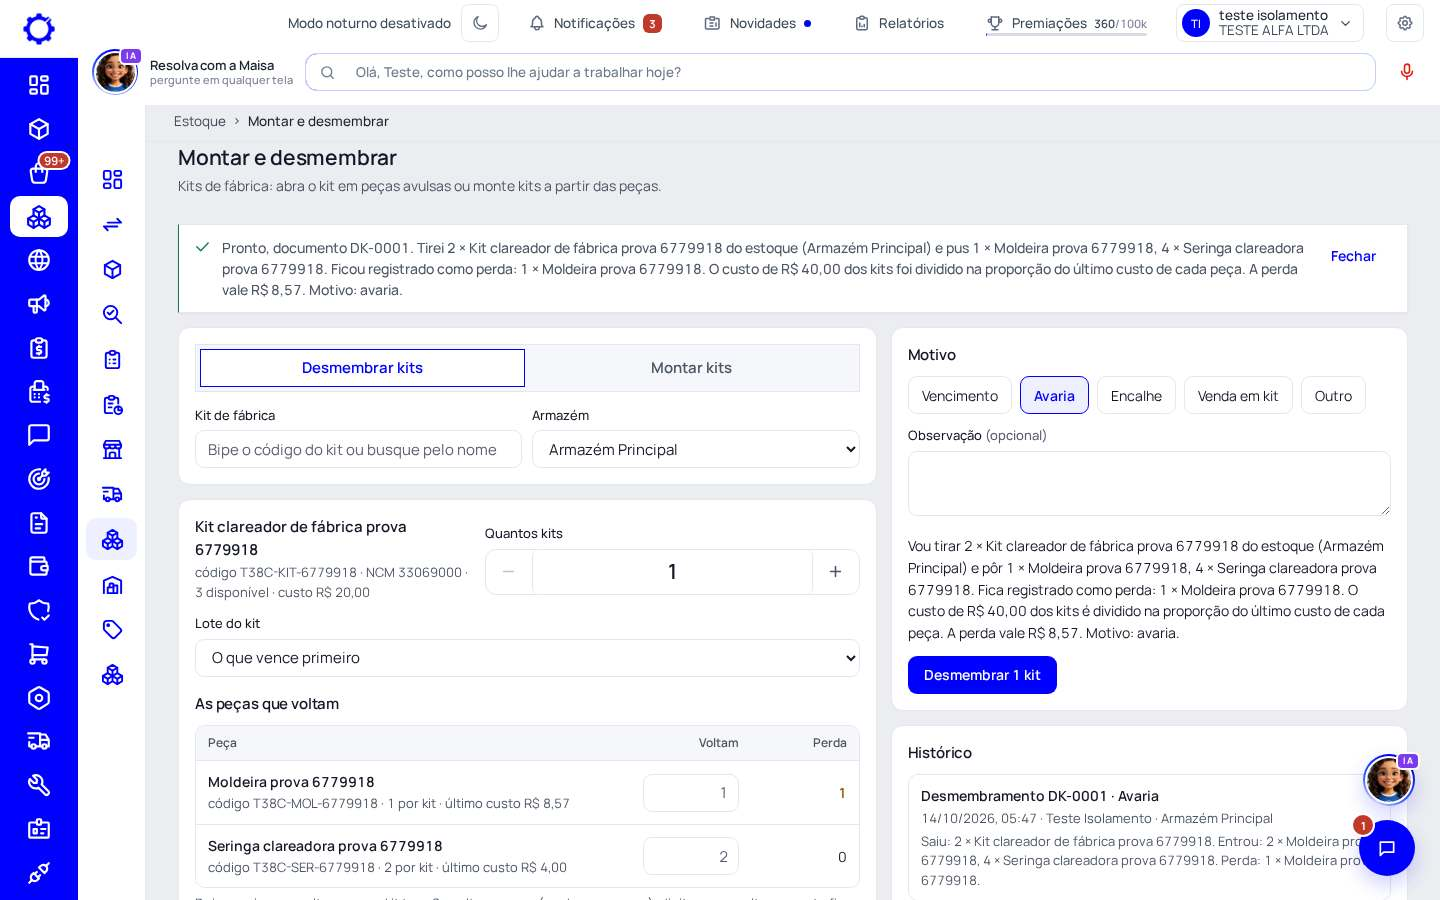
Task: Open globe icon in the blue sidebar
Action: 39,260
